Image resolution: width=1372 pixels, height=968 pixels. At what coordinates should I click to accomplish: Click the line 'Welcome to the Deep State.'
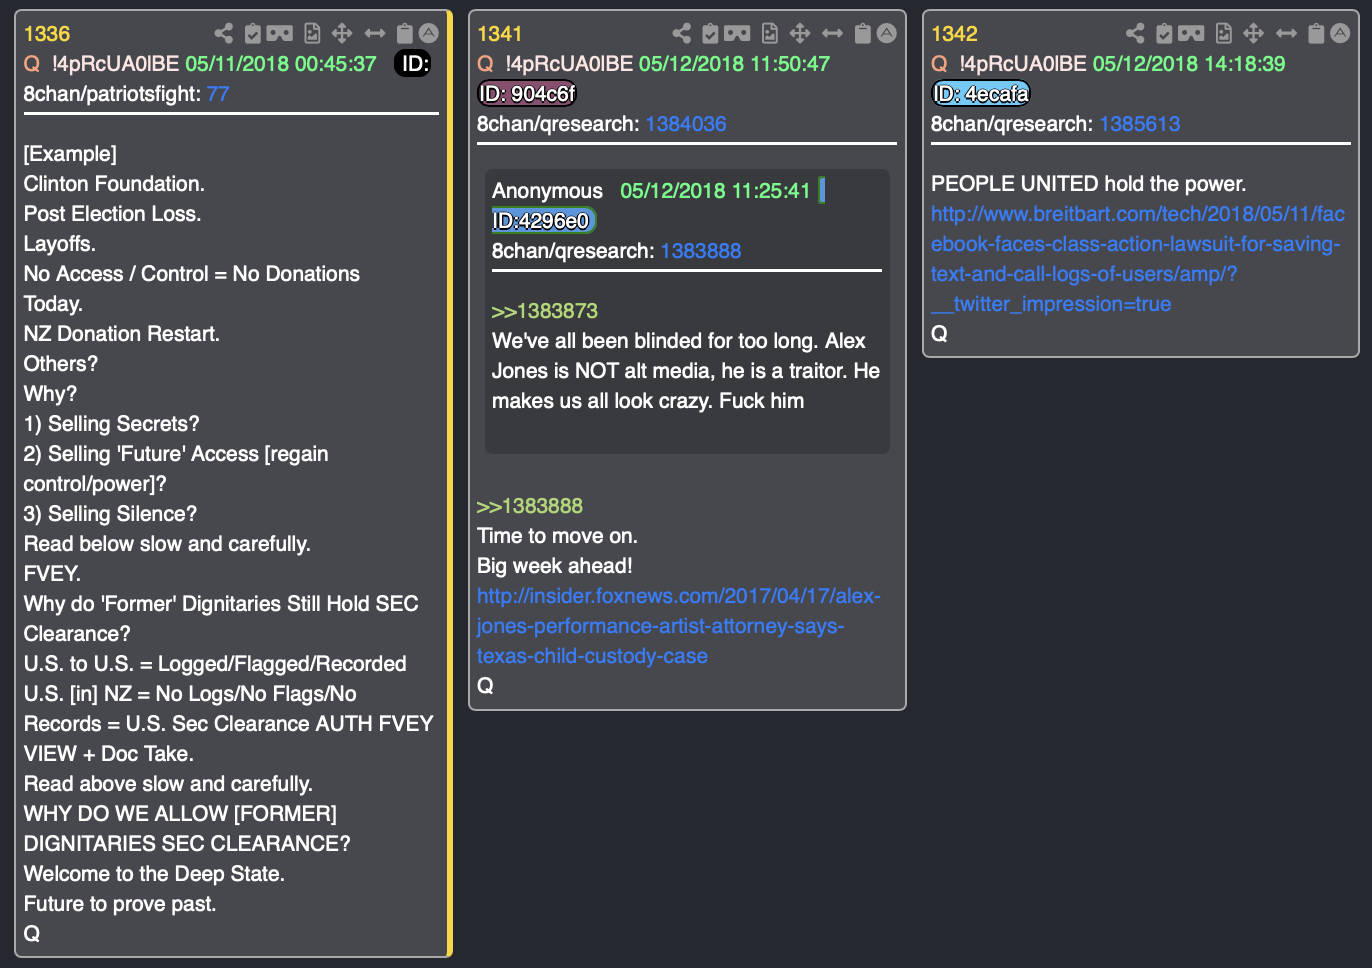pos(154,874)
